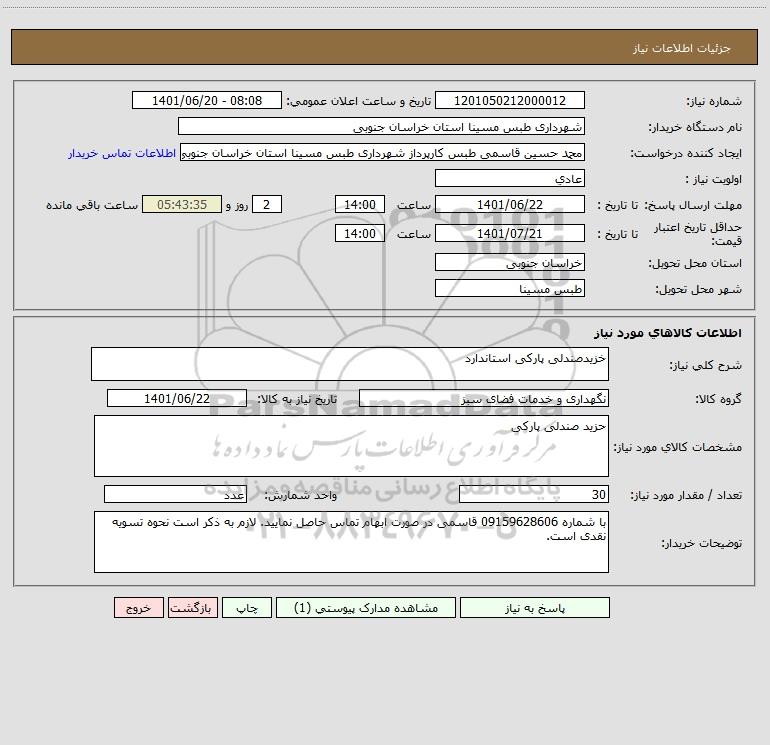Viewport: 770px width, 745px height.
Task: Click the اطلاعات کالاهای مورد نیاز section heading
Action: coord(668,333)
